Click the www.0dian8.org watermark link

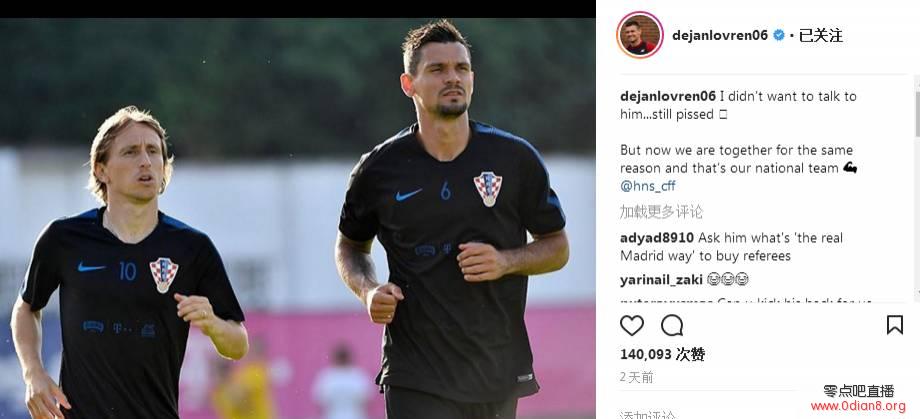point(858,406)
